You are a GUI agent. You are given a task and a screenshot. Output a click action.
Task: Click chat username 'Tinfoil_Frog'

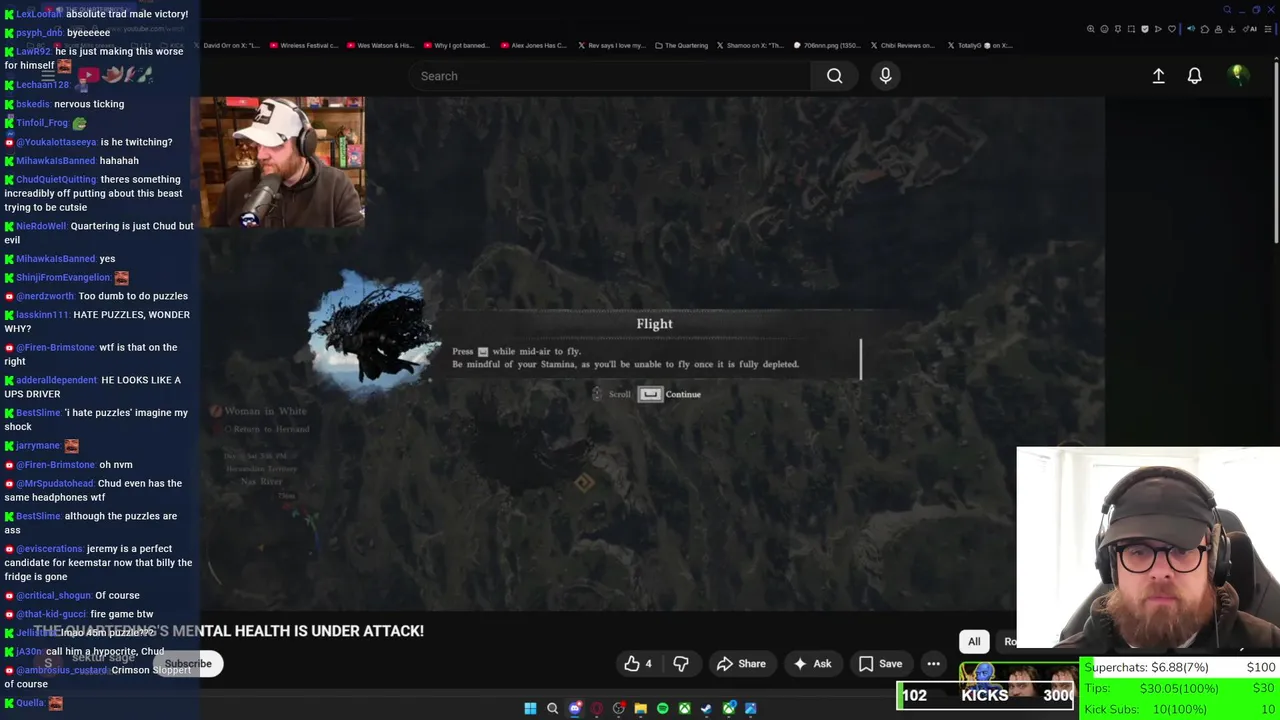coord(42,123)
